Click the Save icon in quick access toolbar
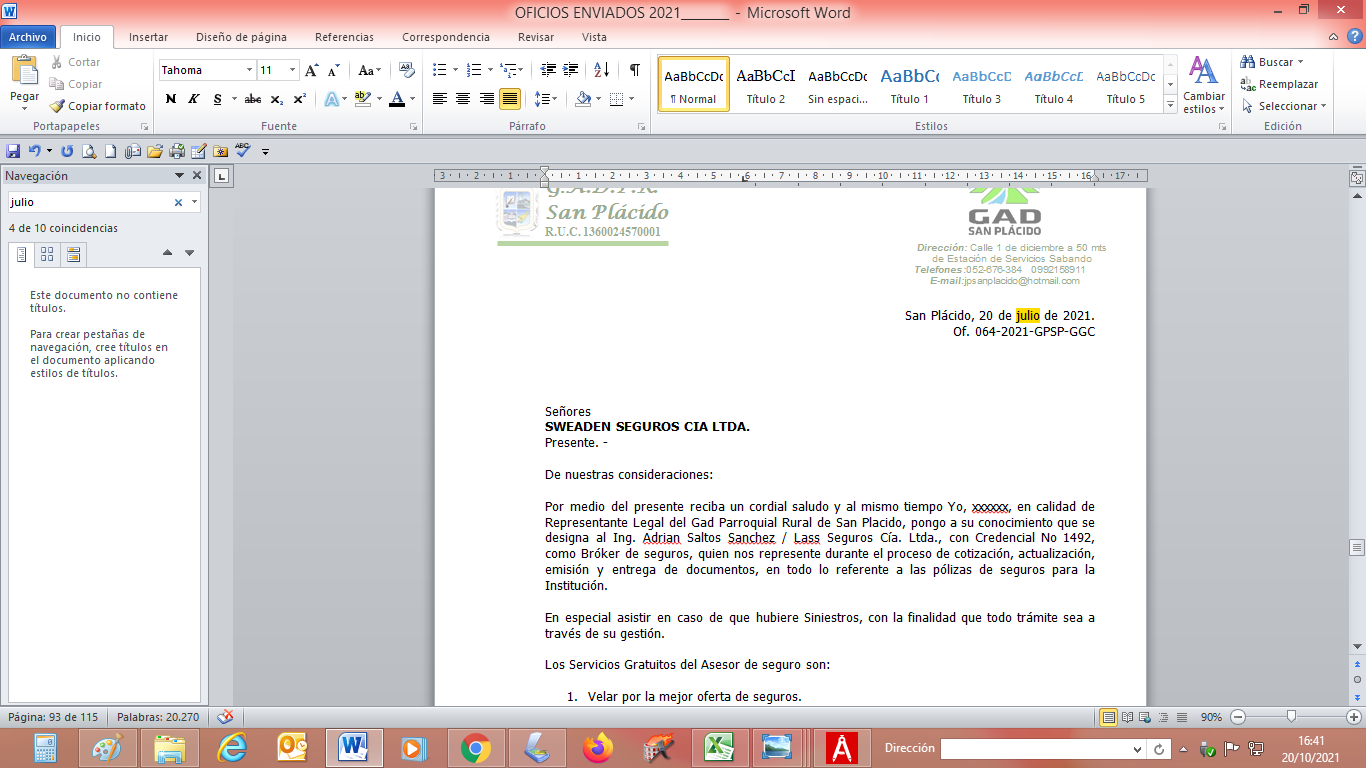This screenshot has height=768, width=1366. point(13,151)
